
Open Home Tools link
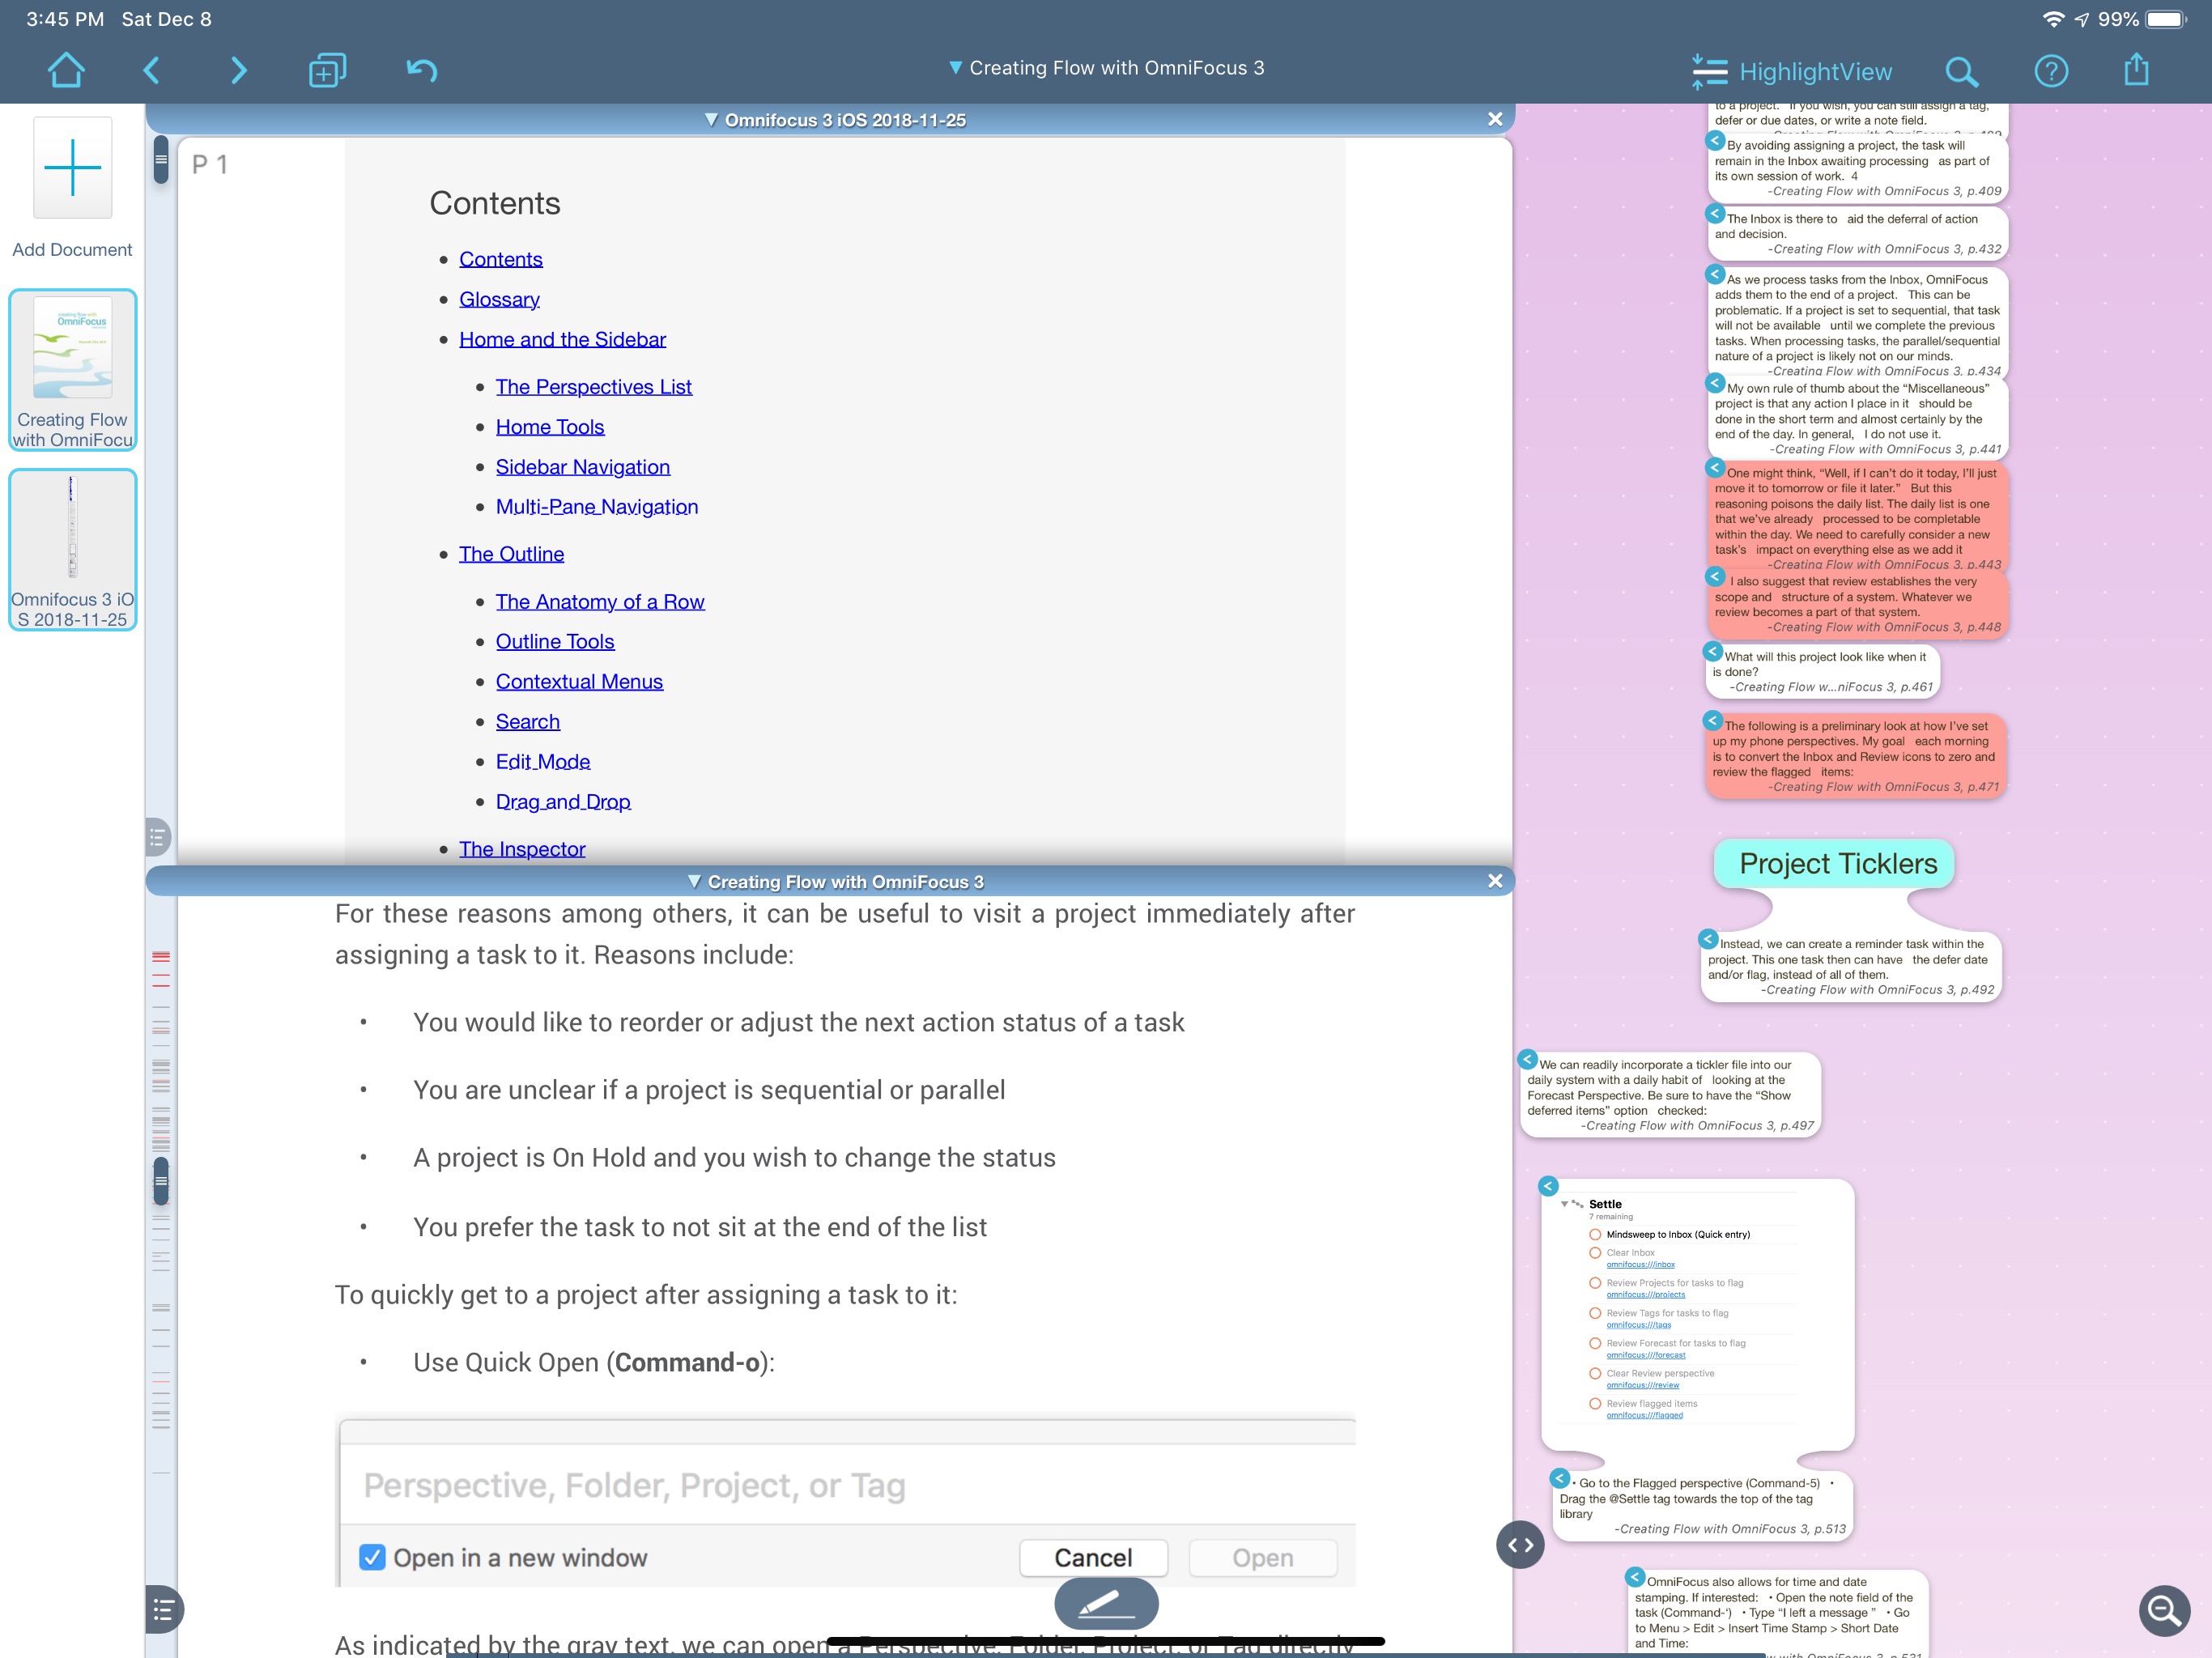pos(550,427)
